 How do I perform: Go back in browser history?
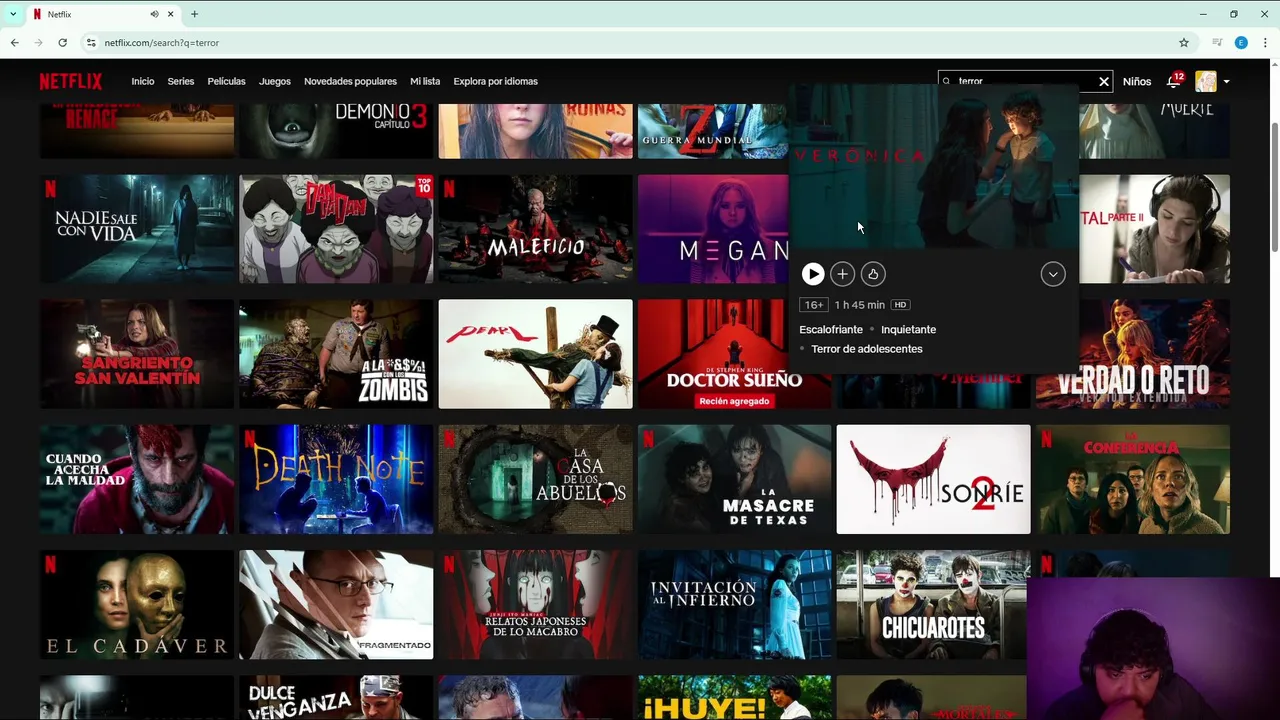coord(15,43)
